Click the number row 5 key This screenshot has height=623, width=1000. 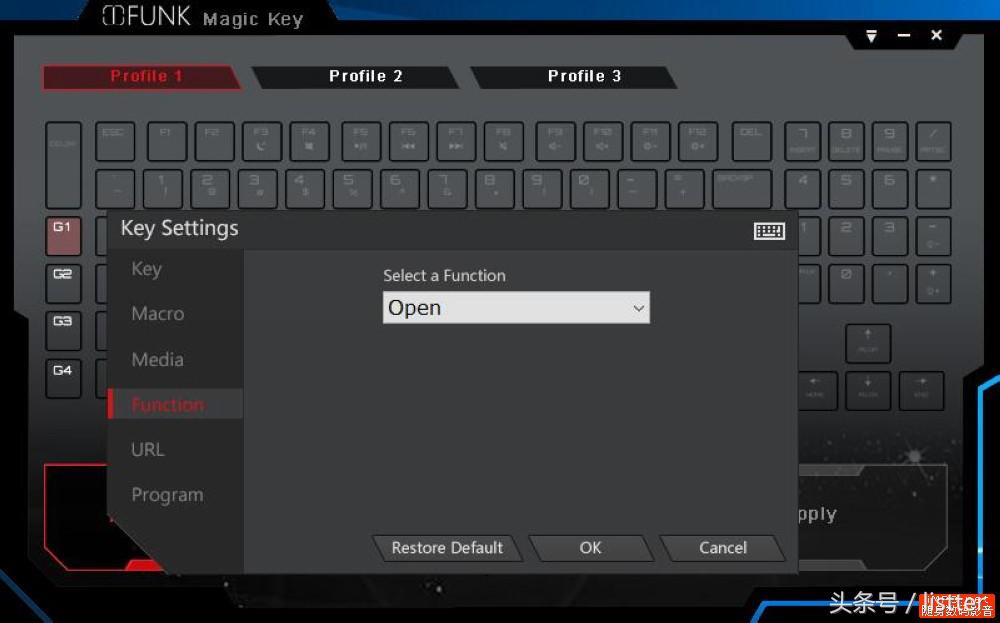click(x=353, y=189)
